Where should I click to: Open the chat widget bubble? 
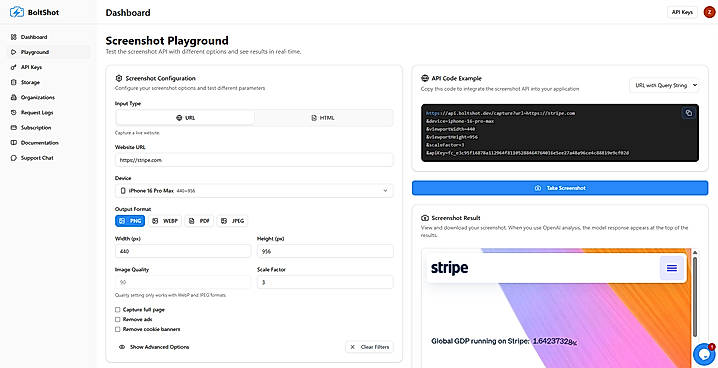pos(703,354)
